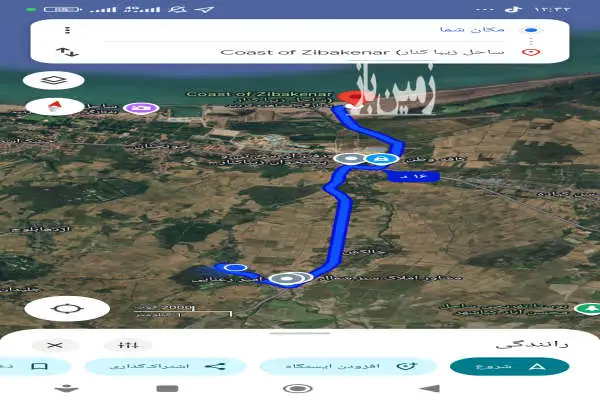Edit the origin 'Your location' field
600x400 pixels.
click(x=306, y=30)
